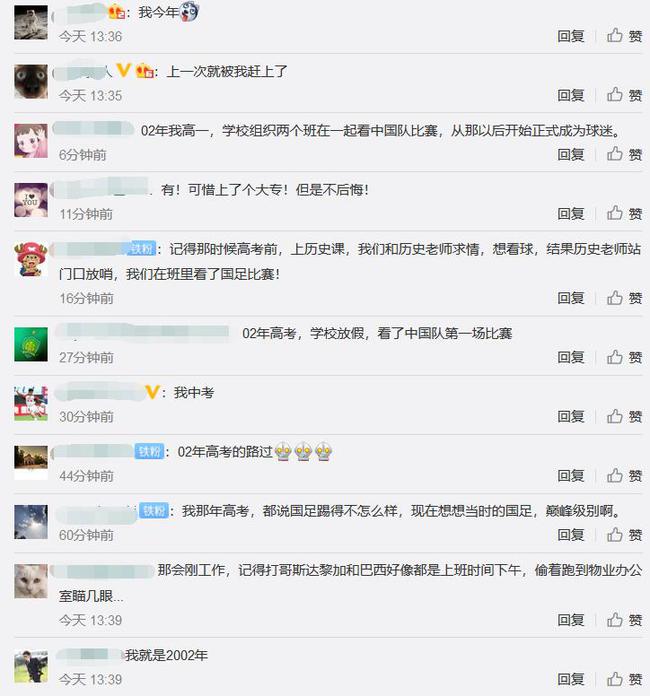650x696 pixels.
Task: Like the history teacher comment from 16分钟前
Action: tap(624, 298)
